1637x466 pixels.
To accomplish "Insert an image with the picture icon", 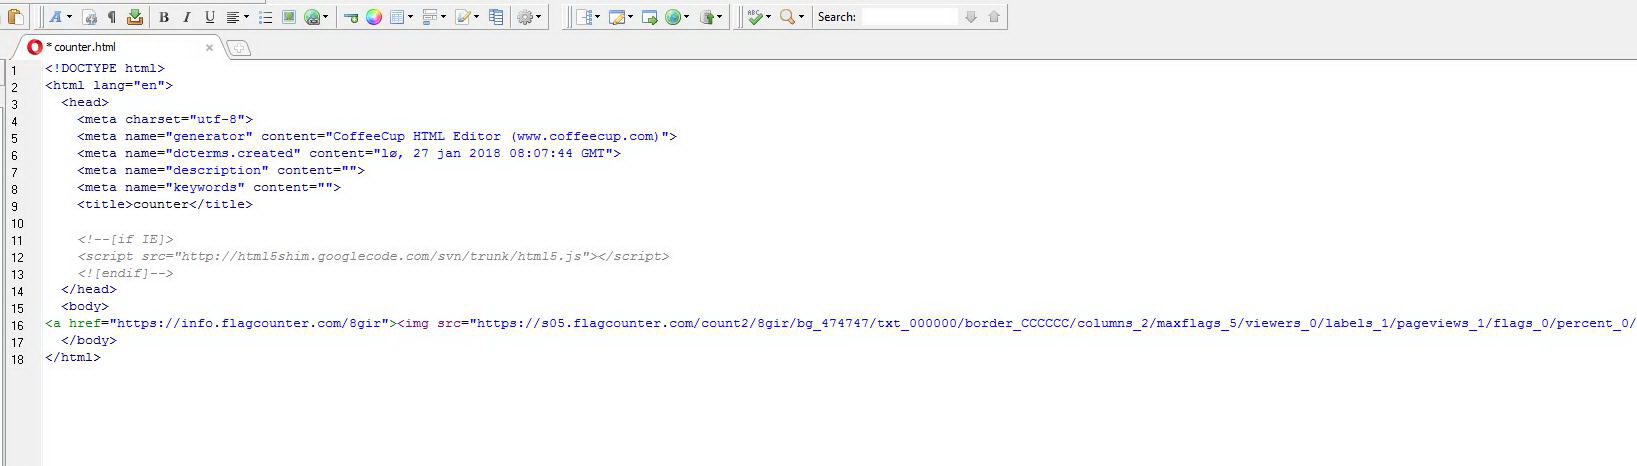I will tap(289, 17).
